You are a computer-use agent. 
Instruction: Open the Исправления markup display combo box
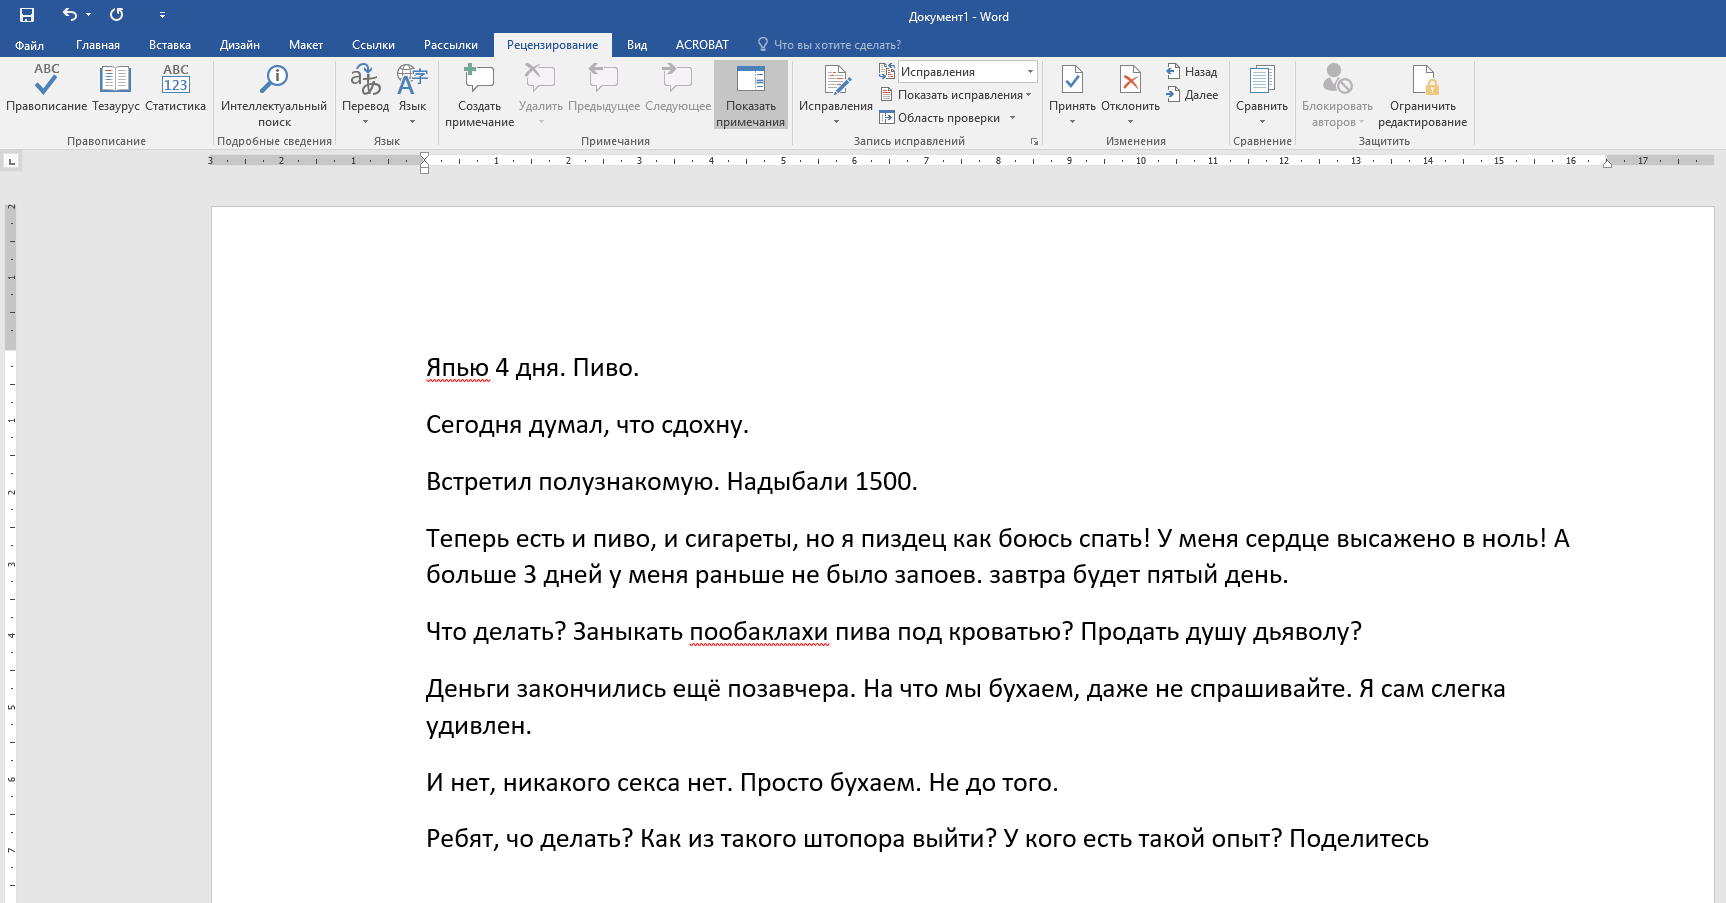click(966, 72)
